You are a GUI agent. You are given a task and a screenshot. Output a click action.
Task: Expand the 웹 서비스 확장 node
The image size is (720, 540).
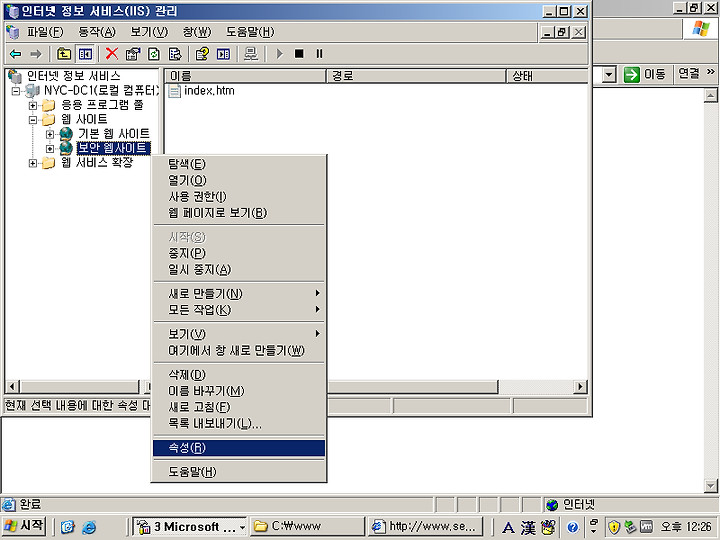(x=33, y=163)
